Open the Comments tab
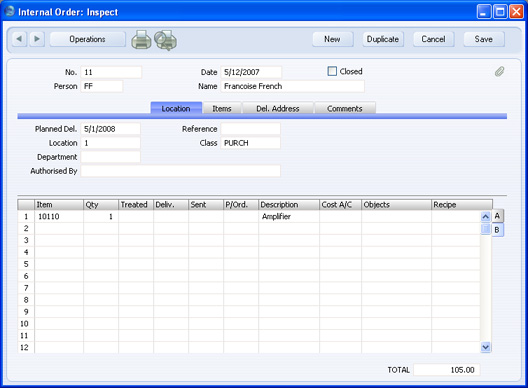This screenshot has height=388, width=528. click(x=345, y=108)
